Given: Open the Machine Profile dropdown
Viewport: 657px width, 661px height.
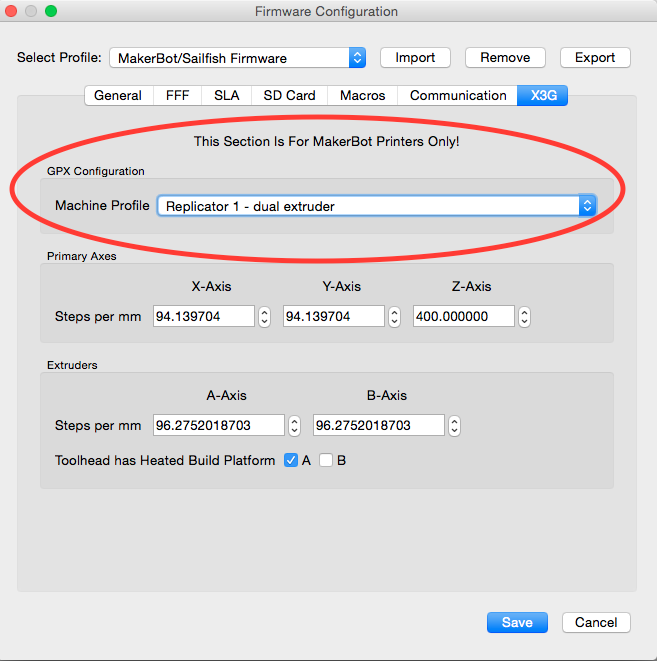Looking at the screenshot, I should (376, 206).
